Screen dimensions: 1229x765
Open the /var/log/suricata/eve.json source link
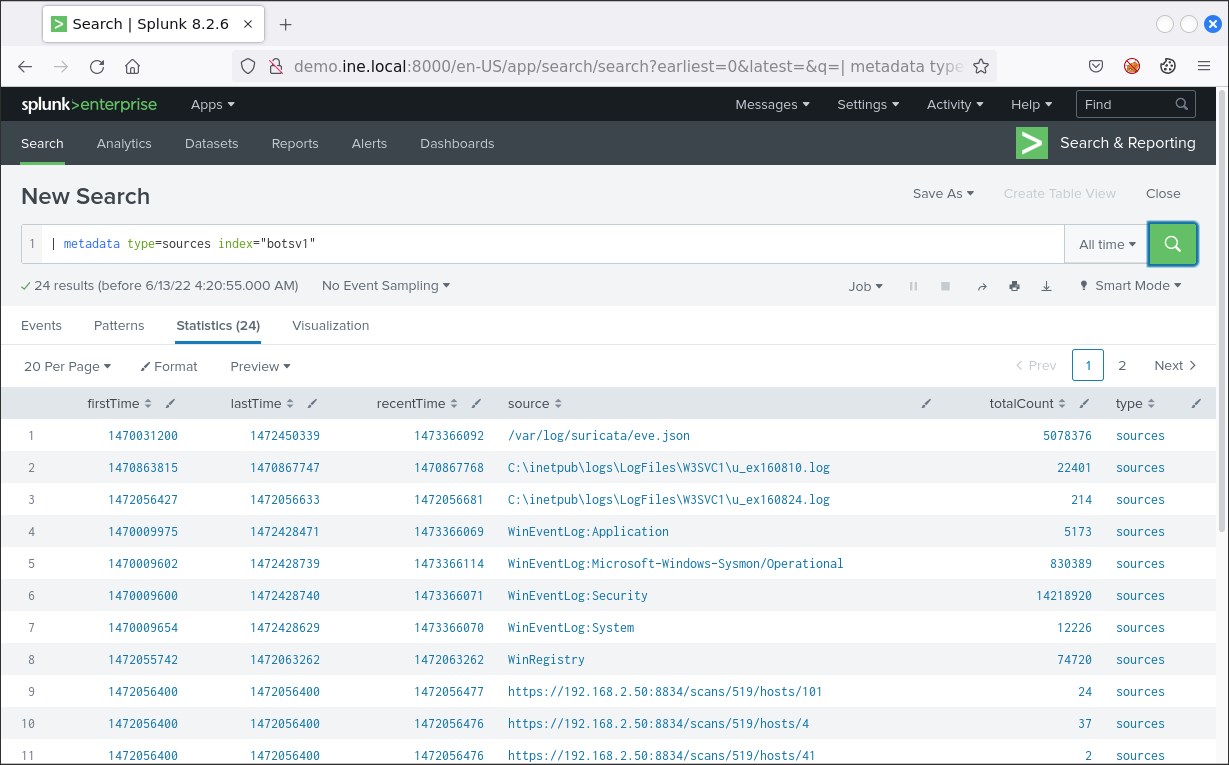point(598,436)
